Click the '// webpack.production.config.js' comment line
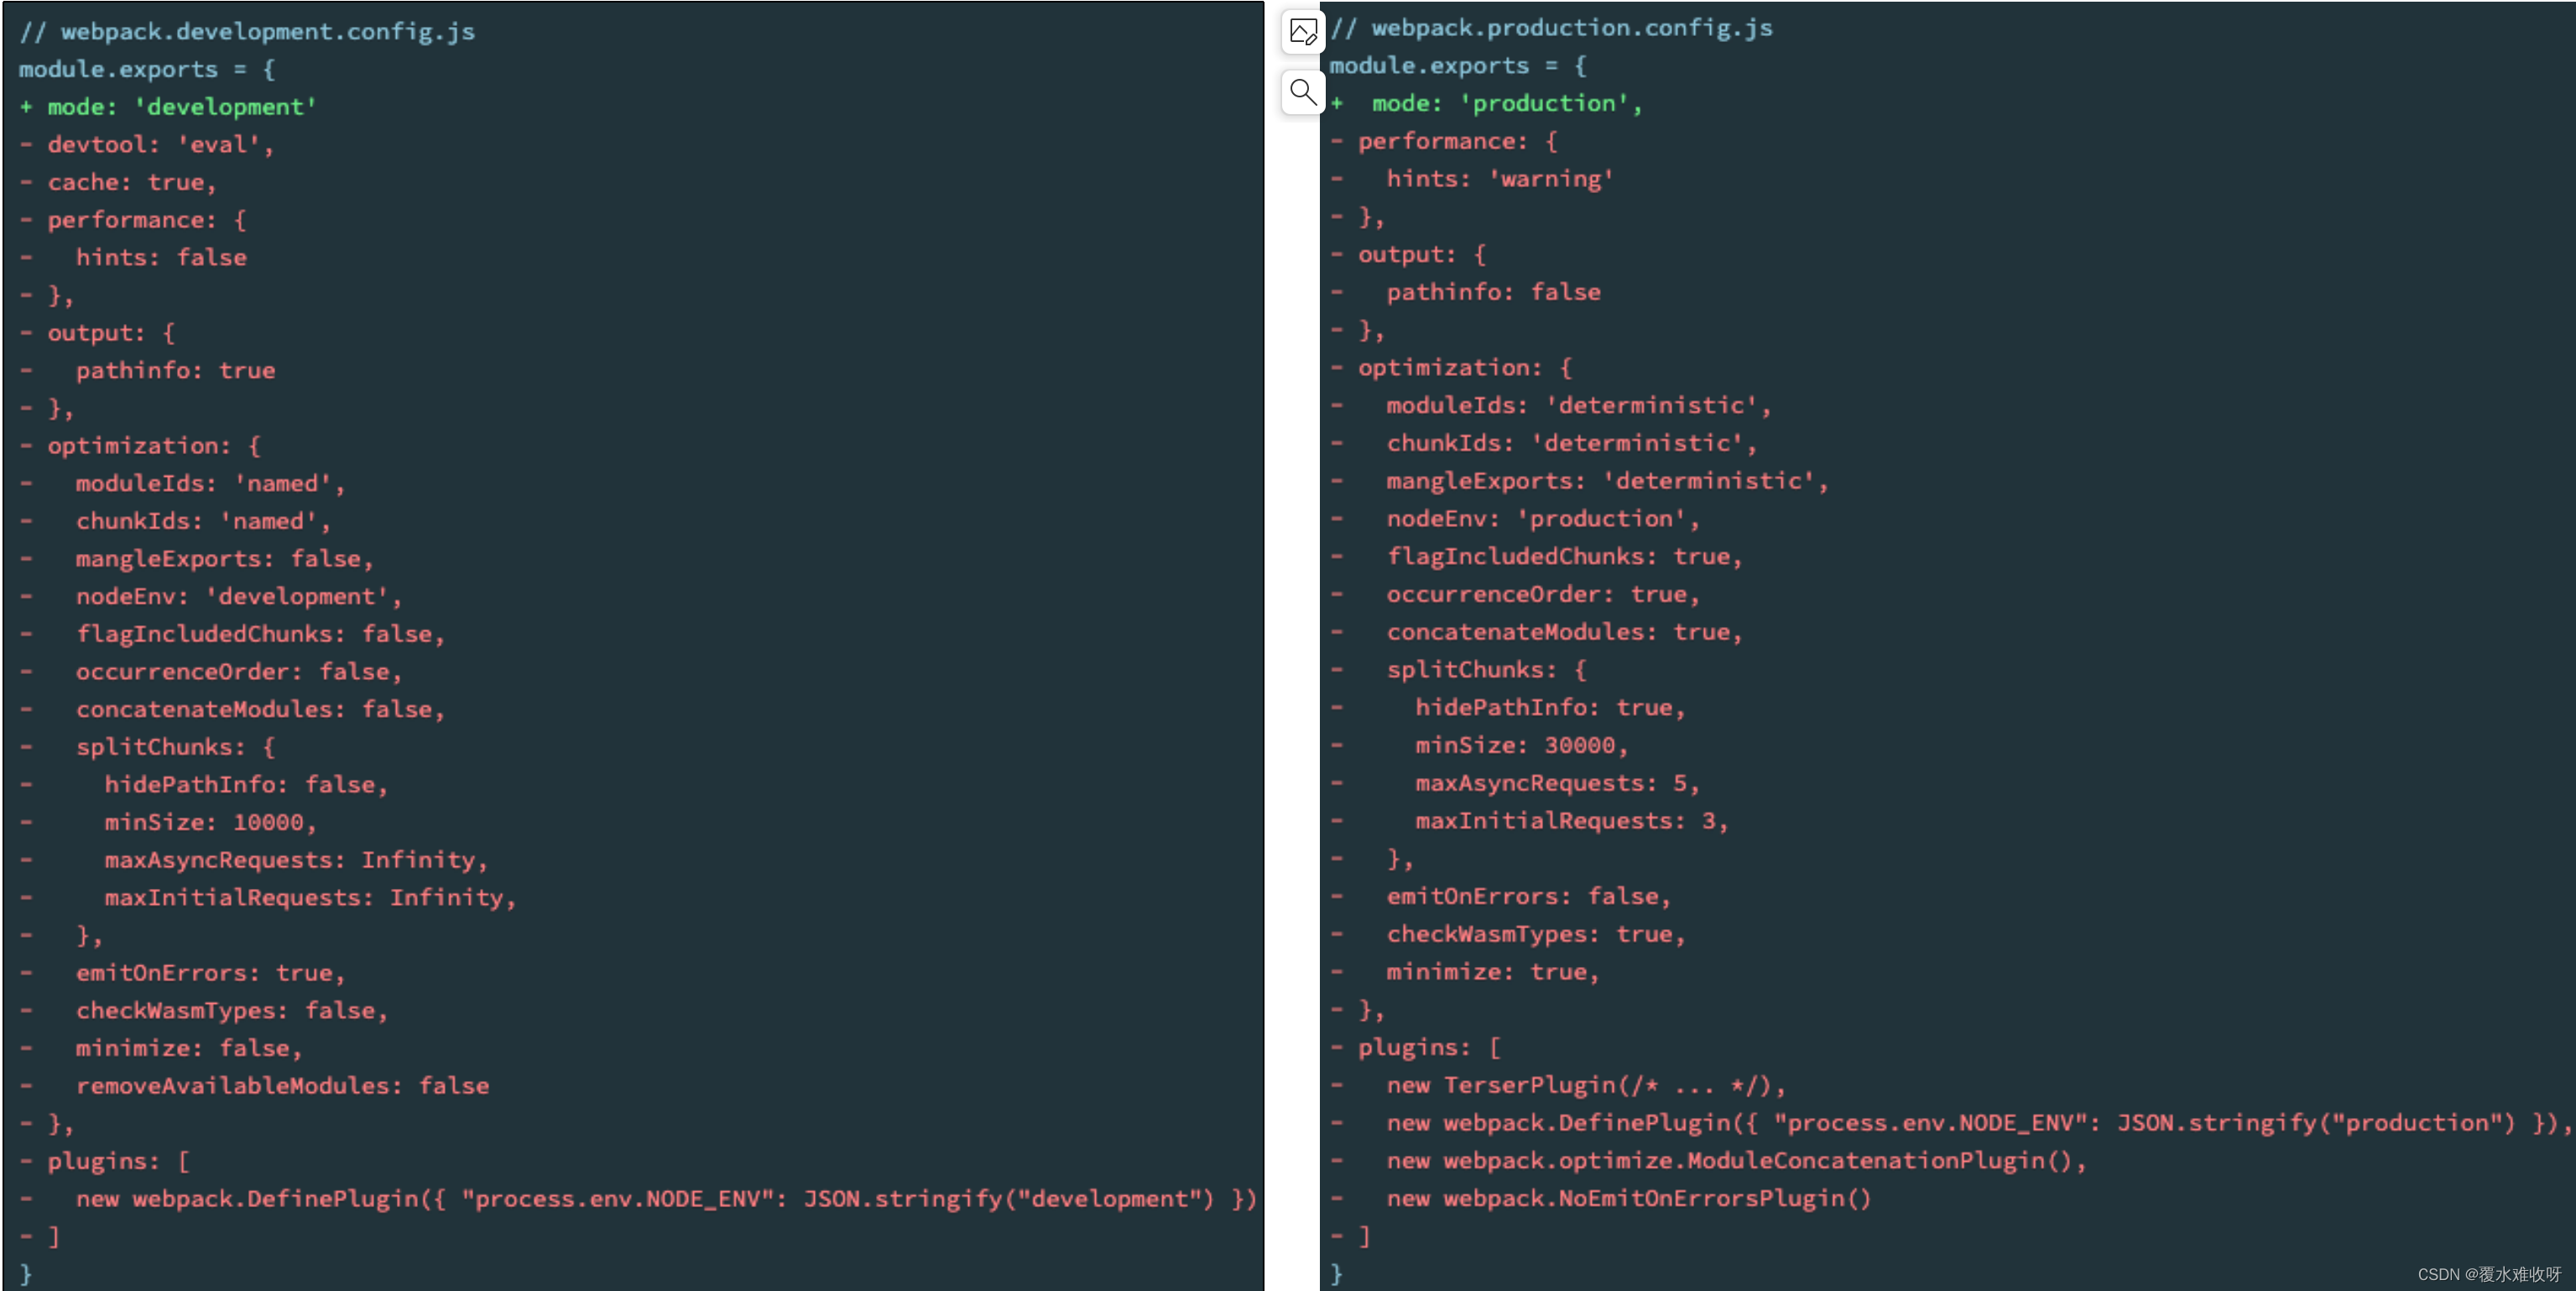This screenshot has height=1291, width=2576. [1551, 28]
